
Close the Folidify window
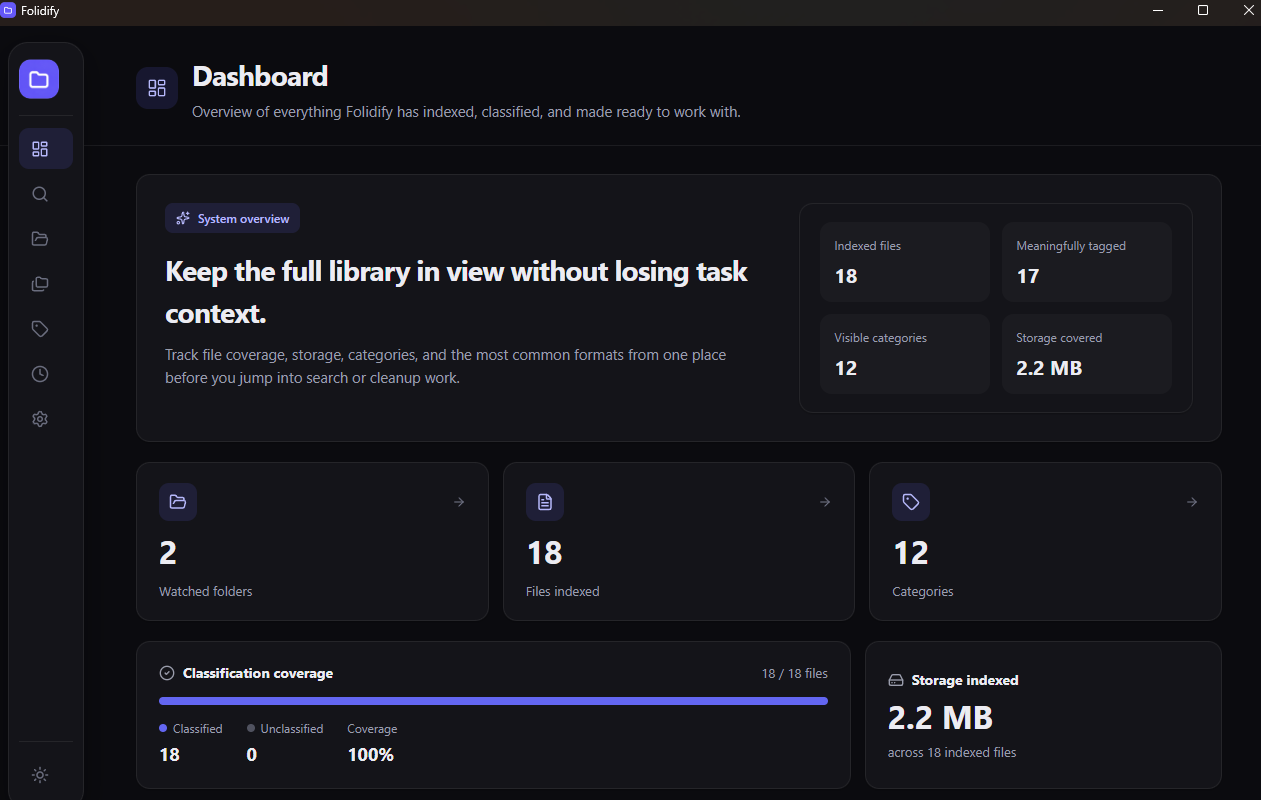(1246, 11)
